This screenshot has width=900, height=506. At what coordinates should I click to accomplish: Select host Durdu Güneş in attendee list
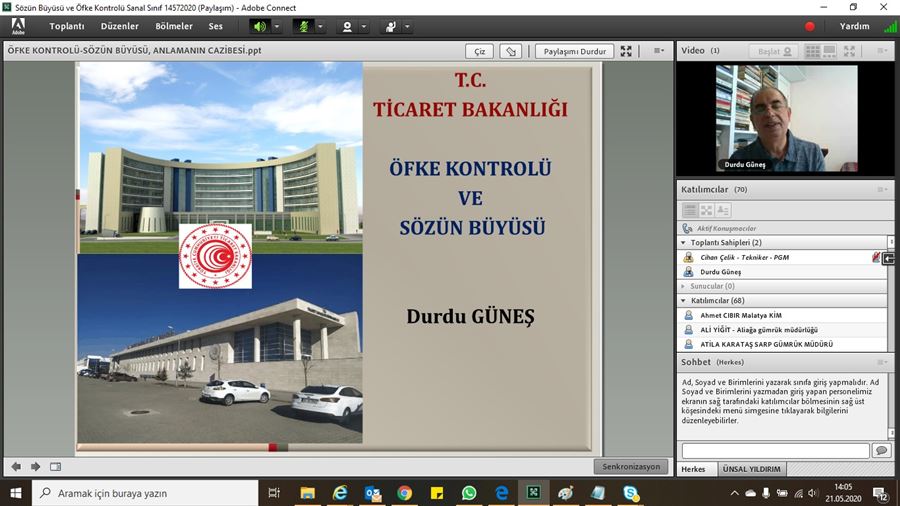click(x=720, y=272)
